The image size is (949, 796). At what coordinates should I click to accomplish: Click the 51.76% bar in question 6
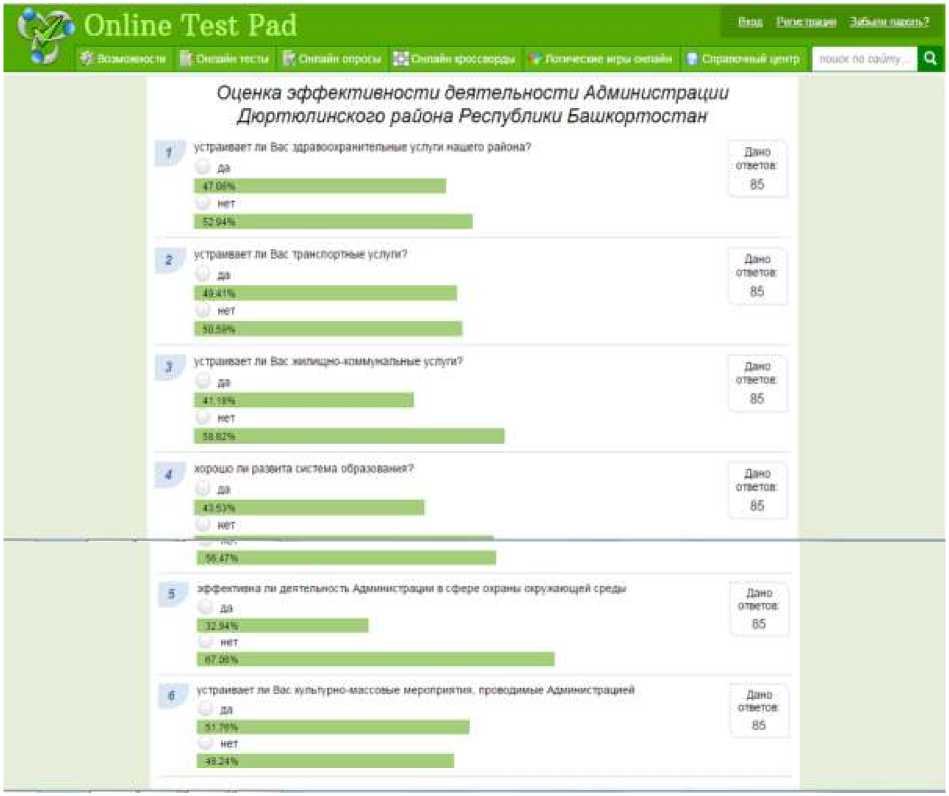click(333, 727)
